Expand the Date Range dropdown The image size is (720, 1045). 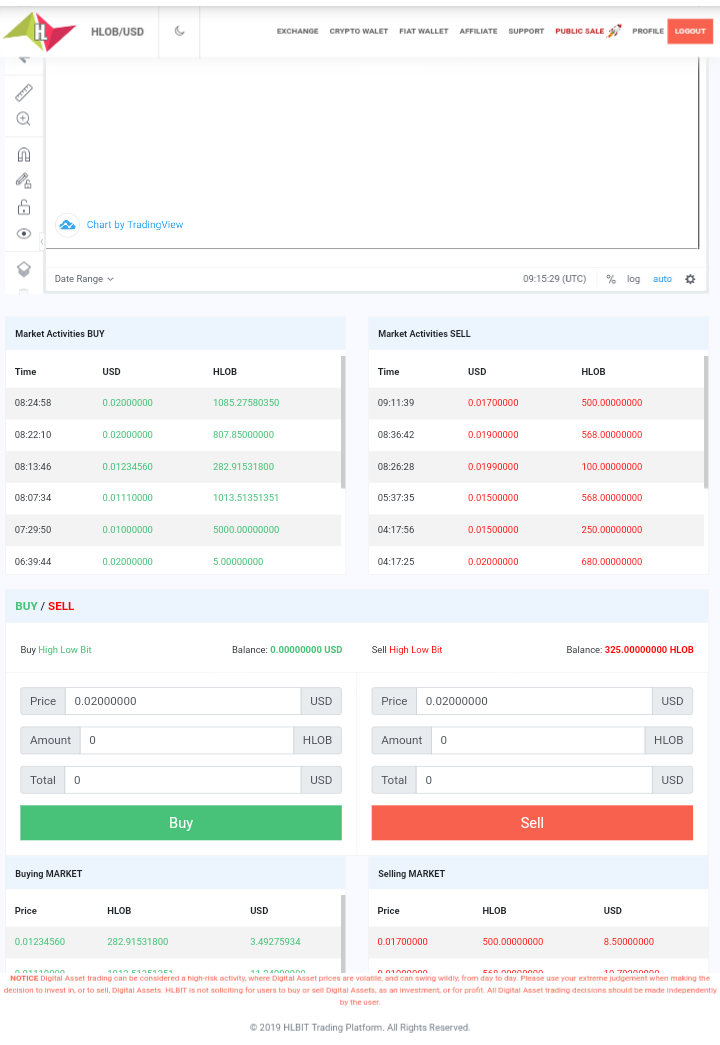coord(84,279)
